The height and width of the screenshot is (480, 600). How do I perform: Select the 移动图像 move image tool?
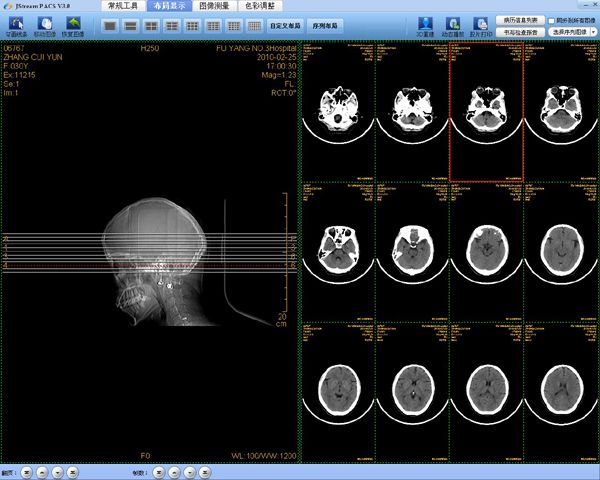point(45,24)
